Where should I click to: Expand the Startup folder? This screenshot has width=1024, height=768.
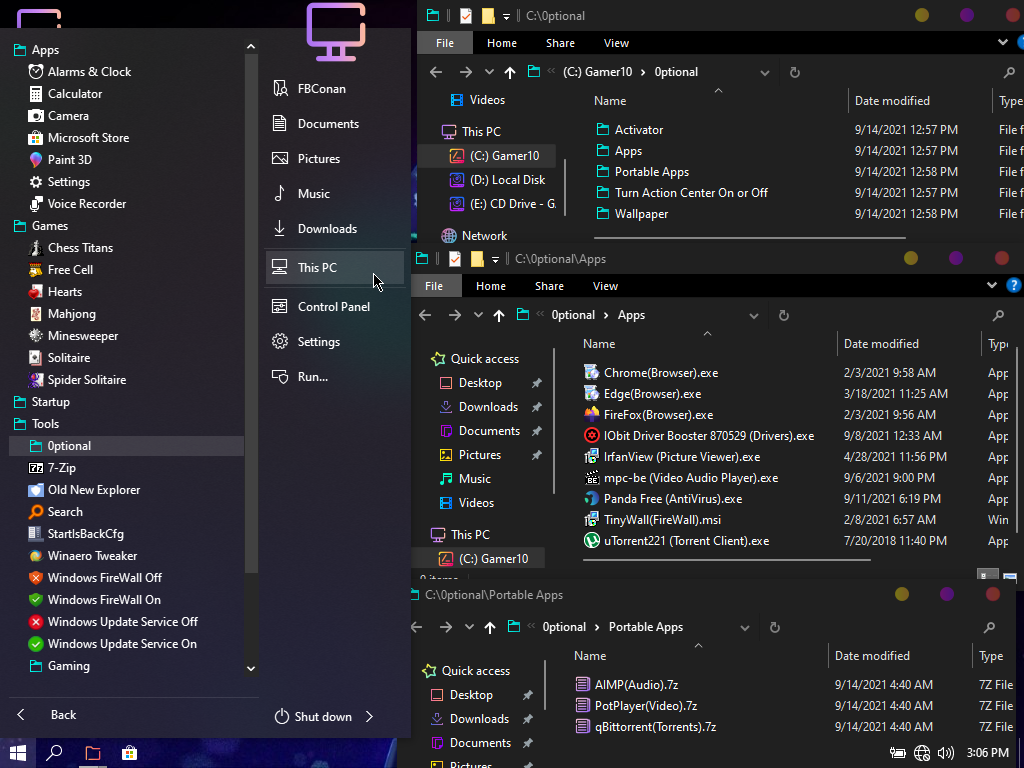click(x=41, y=402)
